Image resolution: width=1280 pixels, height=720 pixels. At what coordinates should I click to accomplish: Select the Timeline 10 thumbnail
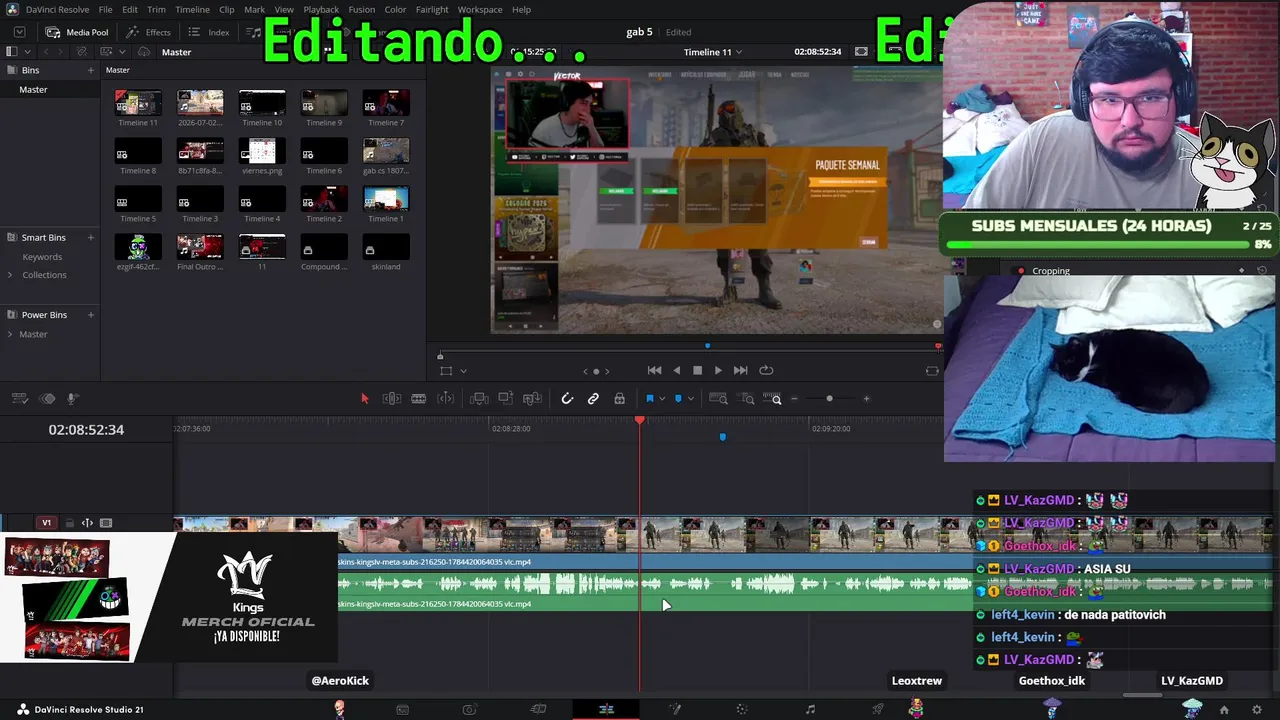pyautogui.click(x=262, y=102)
